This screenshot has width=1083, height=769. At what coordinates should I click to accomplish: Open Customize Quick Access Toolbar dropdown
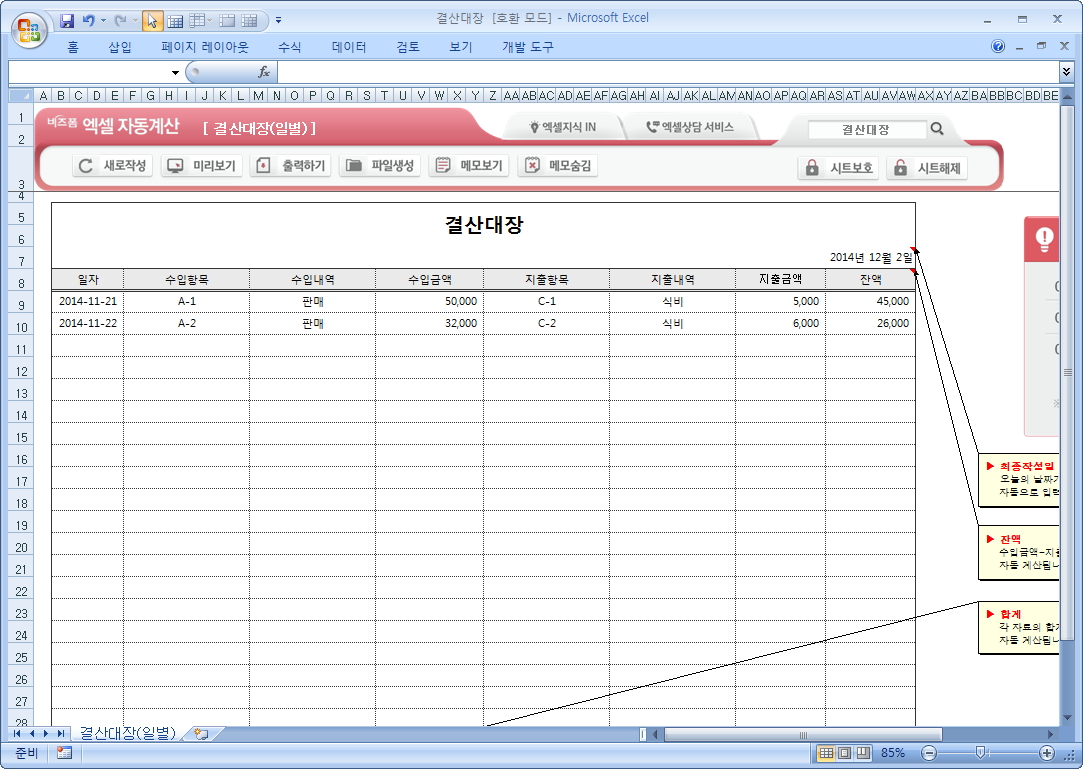coord(278,20)
